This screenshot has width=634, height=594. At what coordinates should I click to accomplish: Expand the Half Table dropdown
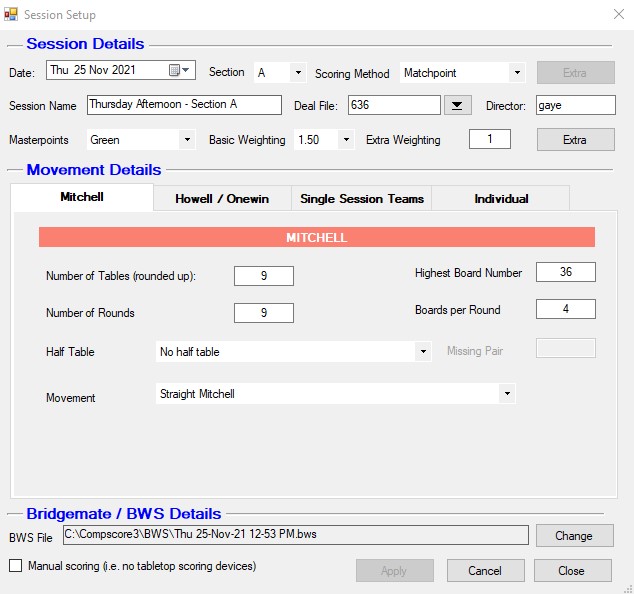tap(424, 352)
